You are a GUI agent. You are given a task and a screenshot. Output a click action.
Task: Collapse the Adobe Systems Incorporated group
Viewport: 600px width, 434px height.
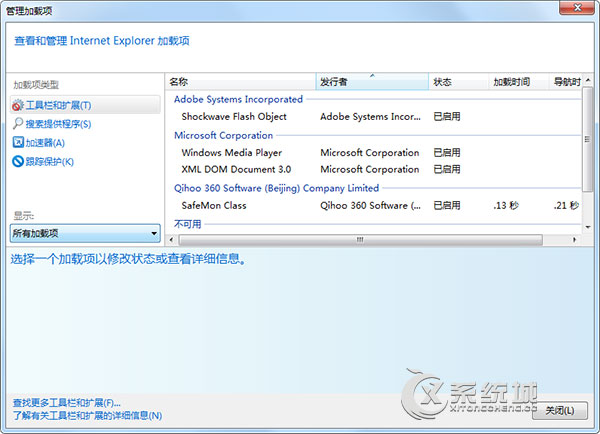click(238, 100)
